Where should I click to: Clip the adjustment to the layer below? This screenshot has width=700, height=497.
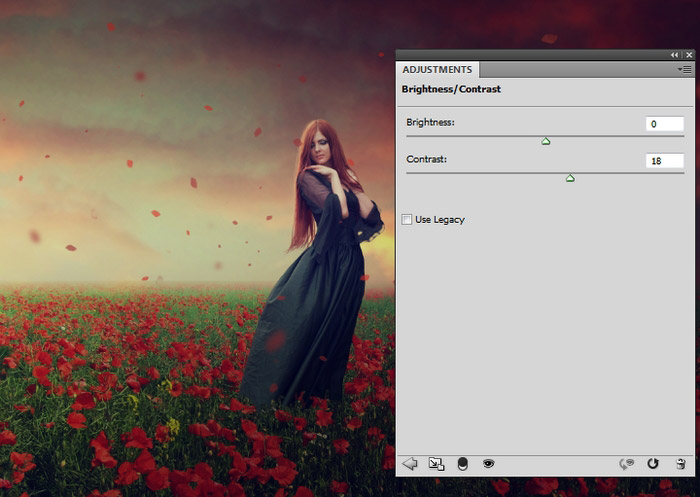pyautogui.click(x=462, y=464)
